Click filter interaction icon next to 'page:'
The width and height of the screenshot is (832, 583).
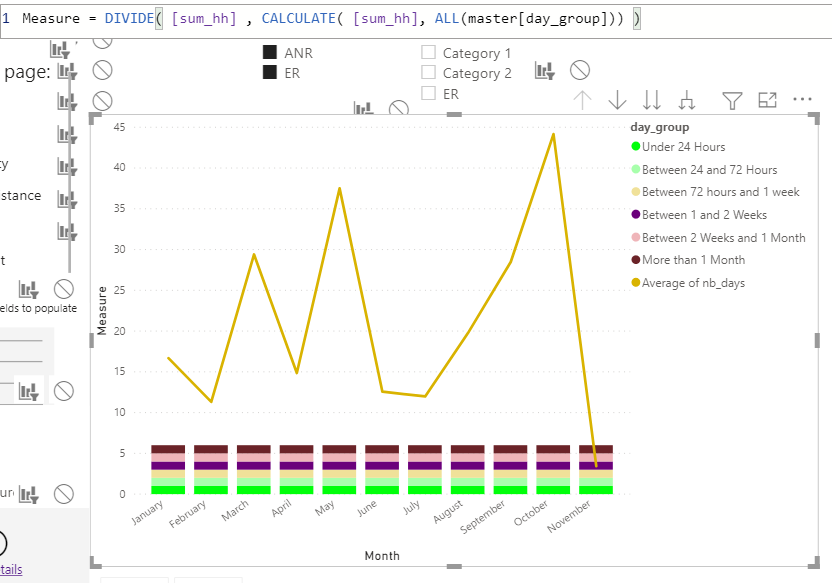pos(67,71)
